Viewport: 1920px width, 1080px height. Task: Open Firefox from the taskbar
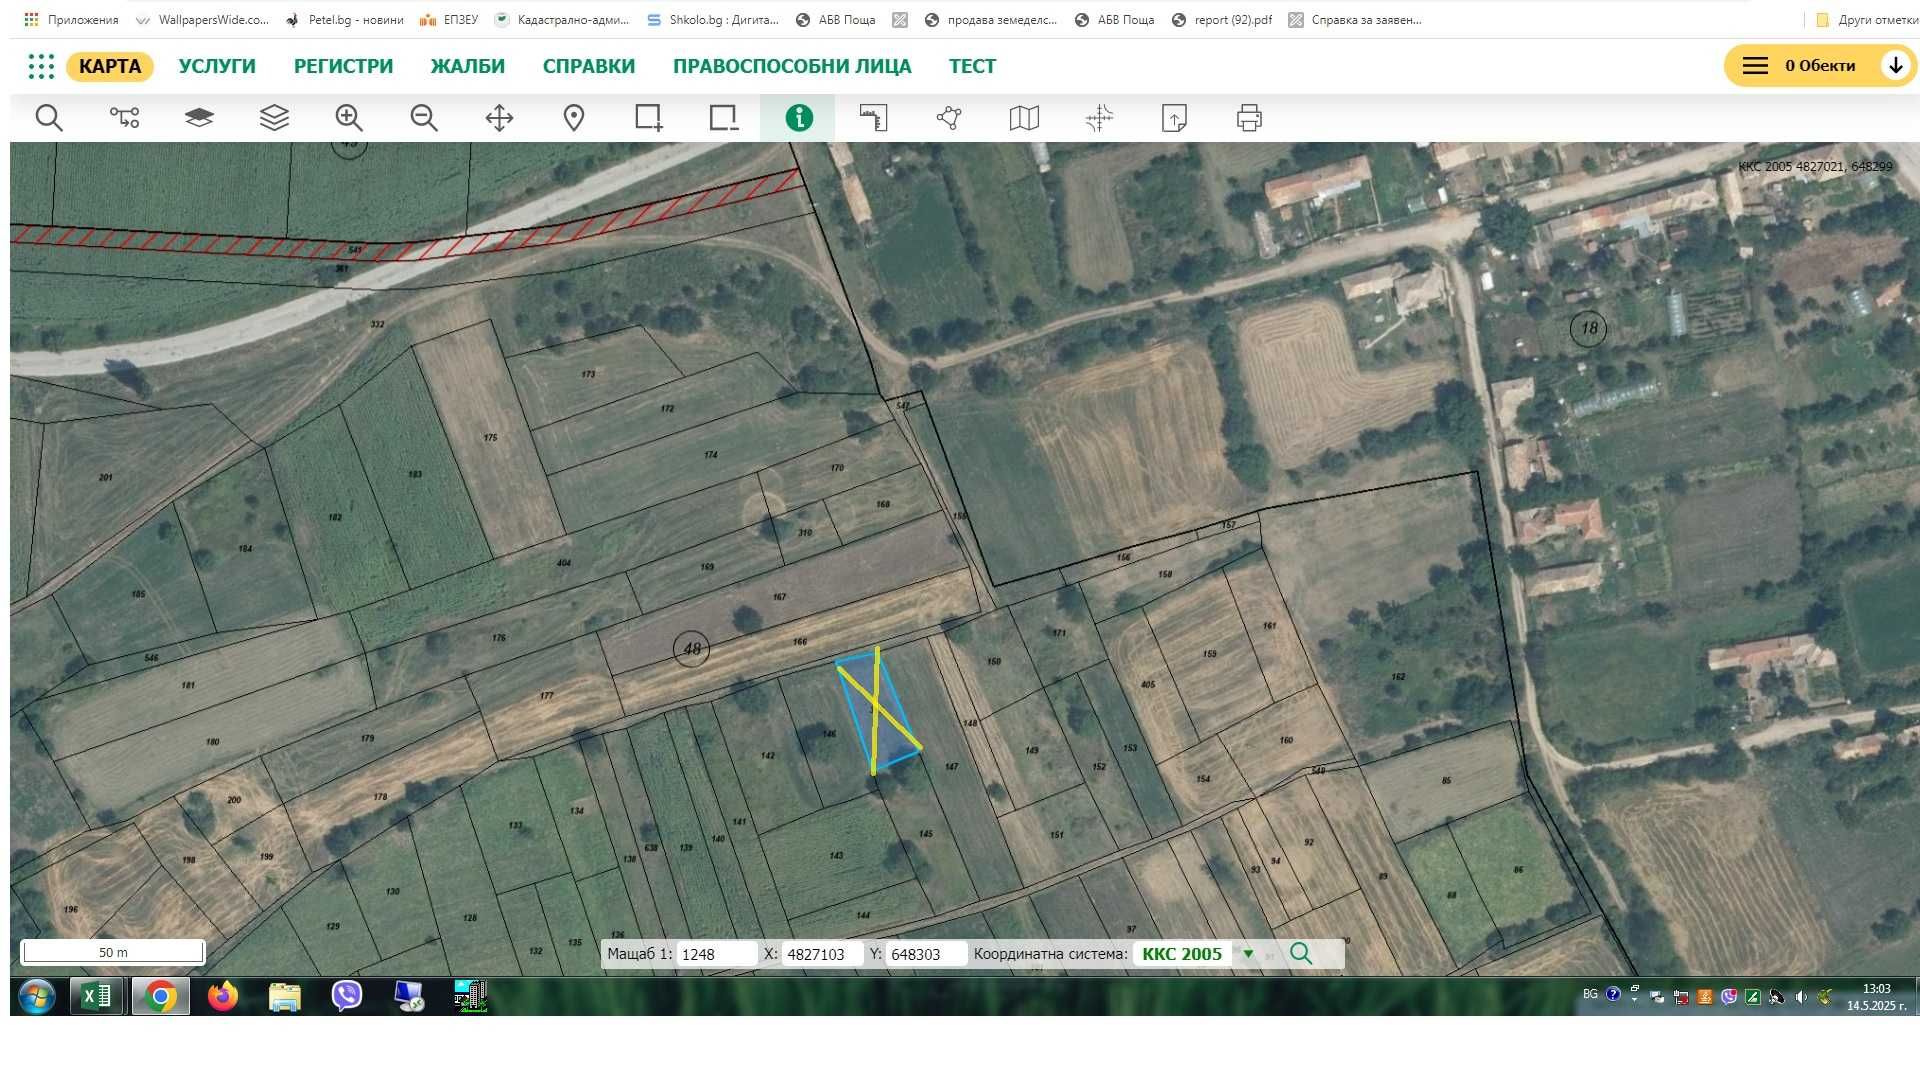(222, 997)
